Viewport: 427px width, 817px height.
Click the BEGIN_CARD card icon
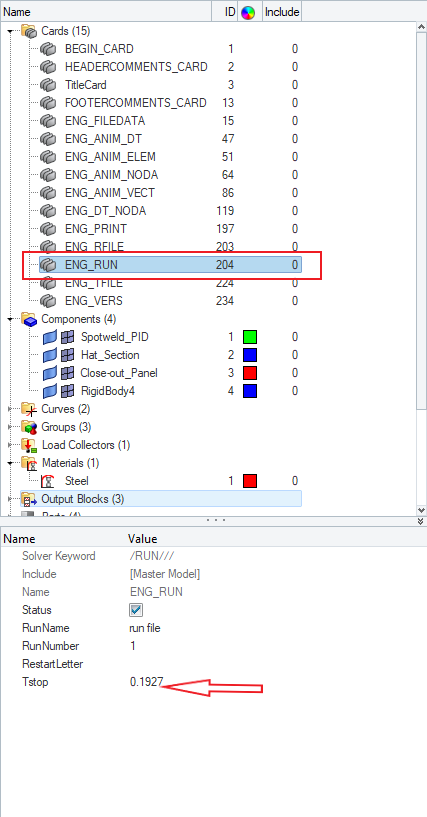(x=48, y=49)
